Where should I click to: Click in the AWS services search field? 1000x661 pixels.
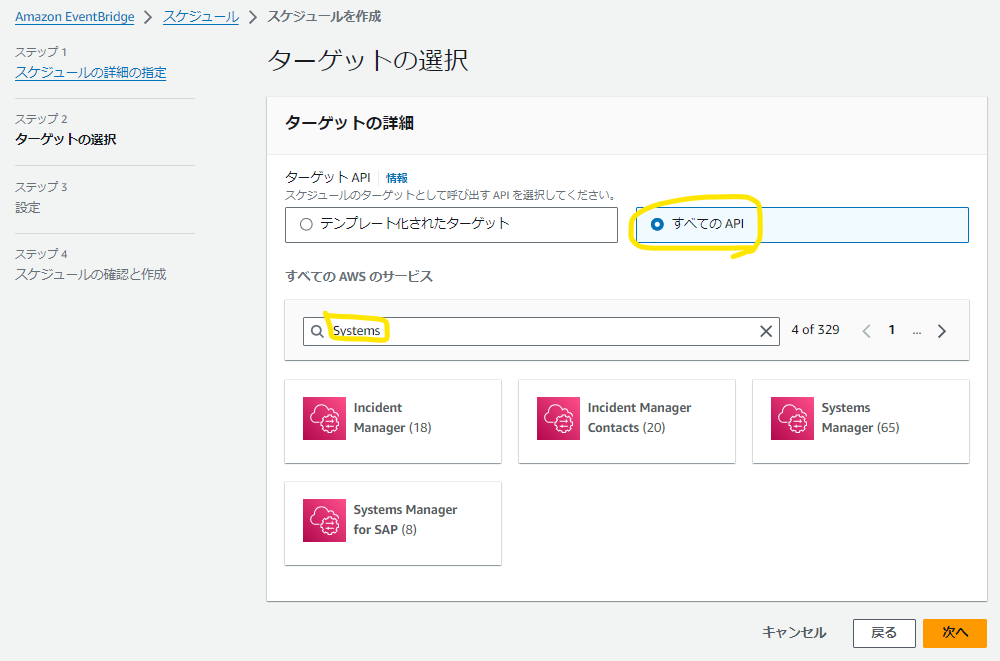click(541, 331)
